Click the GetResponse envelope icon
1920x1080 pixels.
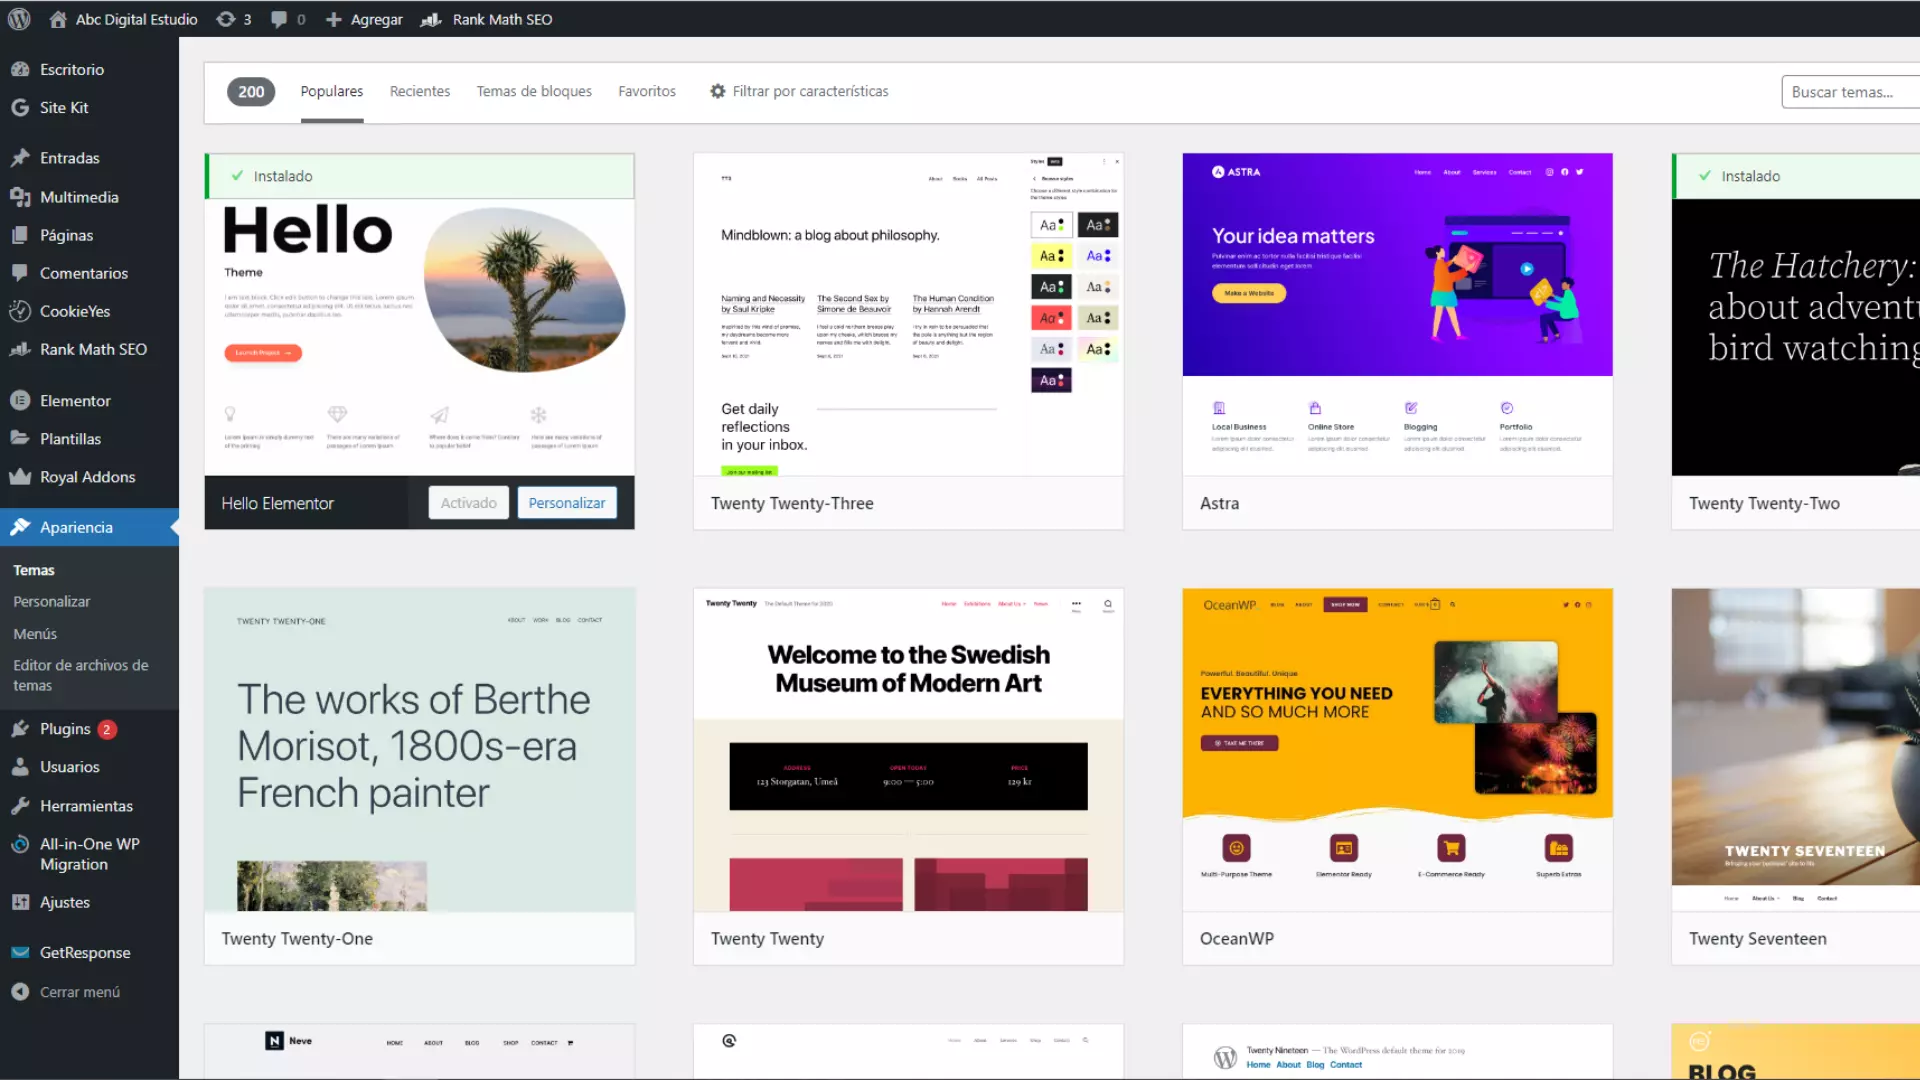tap(20, 952)
